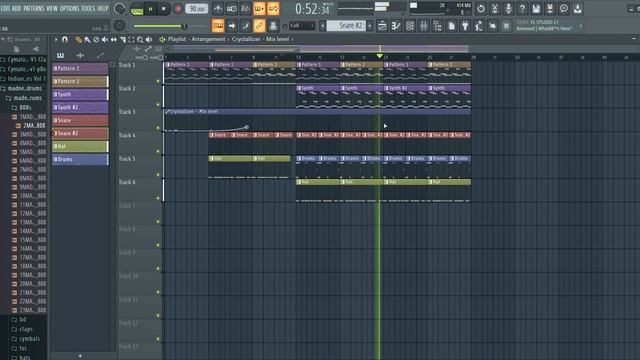The width and height of the screenshot is (640, 360).
Task: Select the Drums pattern in the picker
Action: (x=80, y=159)
